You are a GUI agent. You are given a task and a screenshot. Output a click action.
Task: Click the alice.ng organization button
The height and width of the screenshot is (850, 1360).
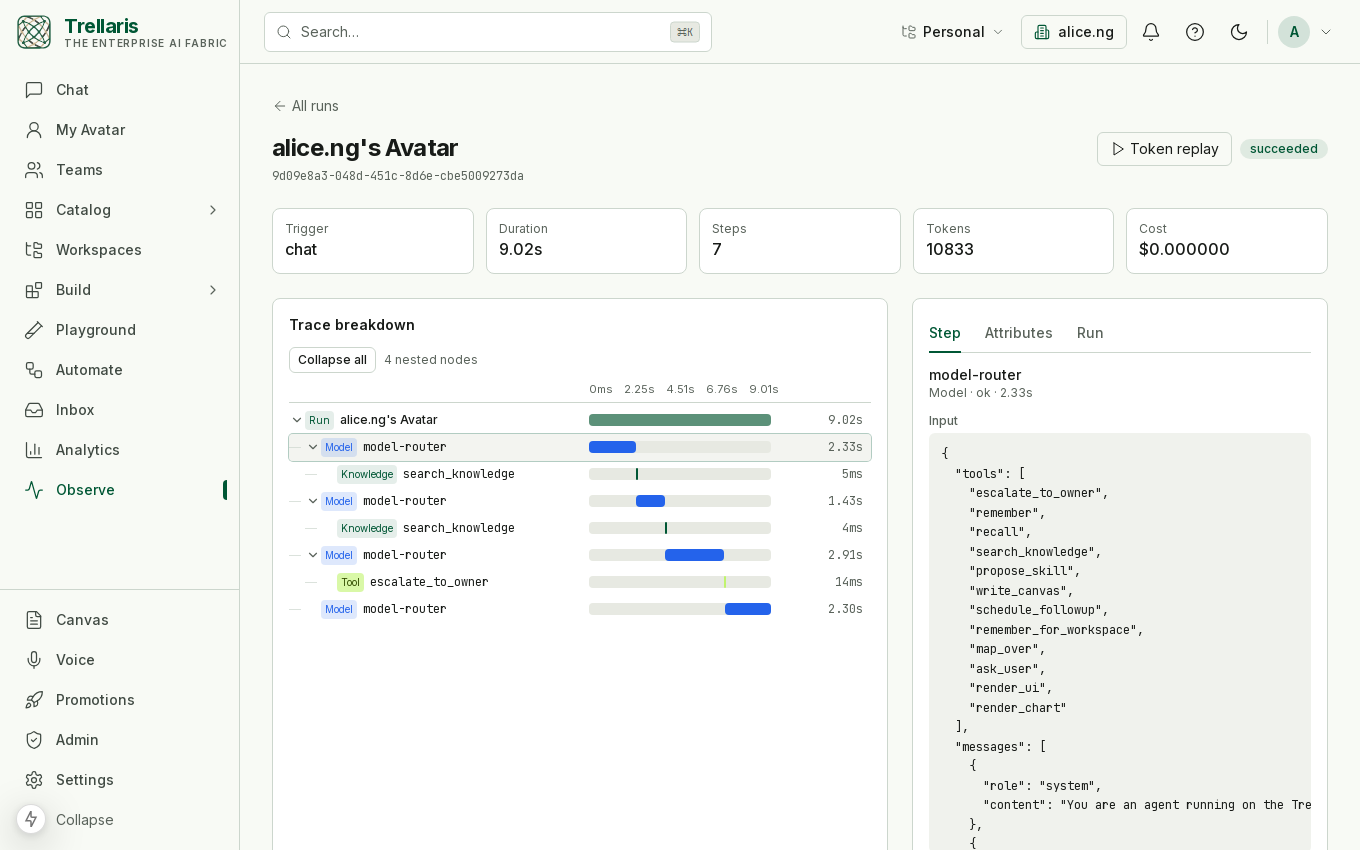(1074, 32)
